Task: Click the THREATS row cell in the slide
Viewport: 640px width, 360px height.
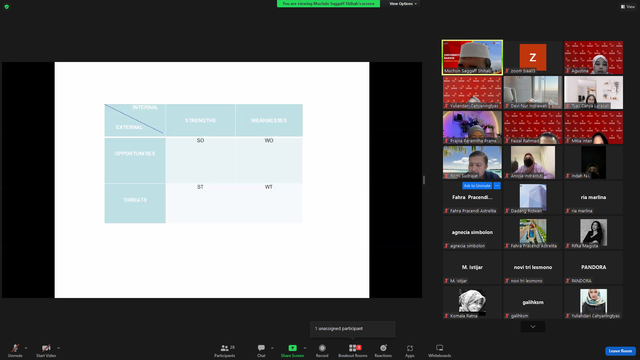Action: tap(135, 203)
